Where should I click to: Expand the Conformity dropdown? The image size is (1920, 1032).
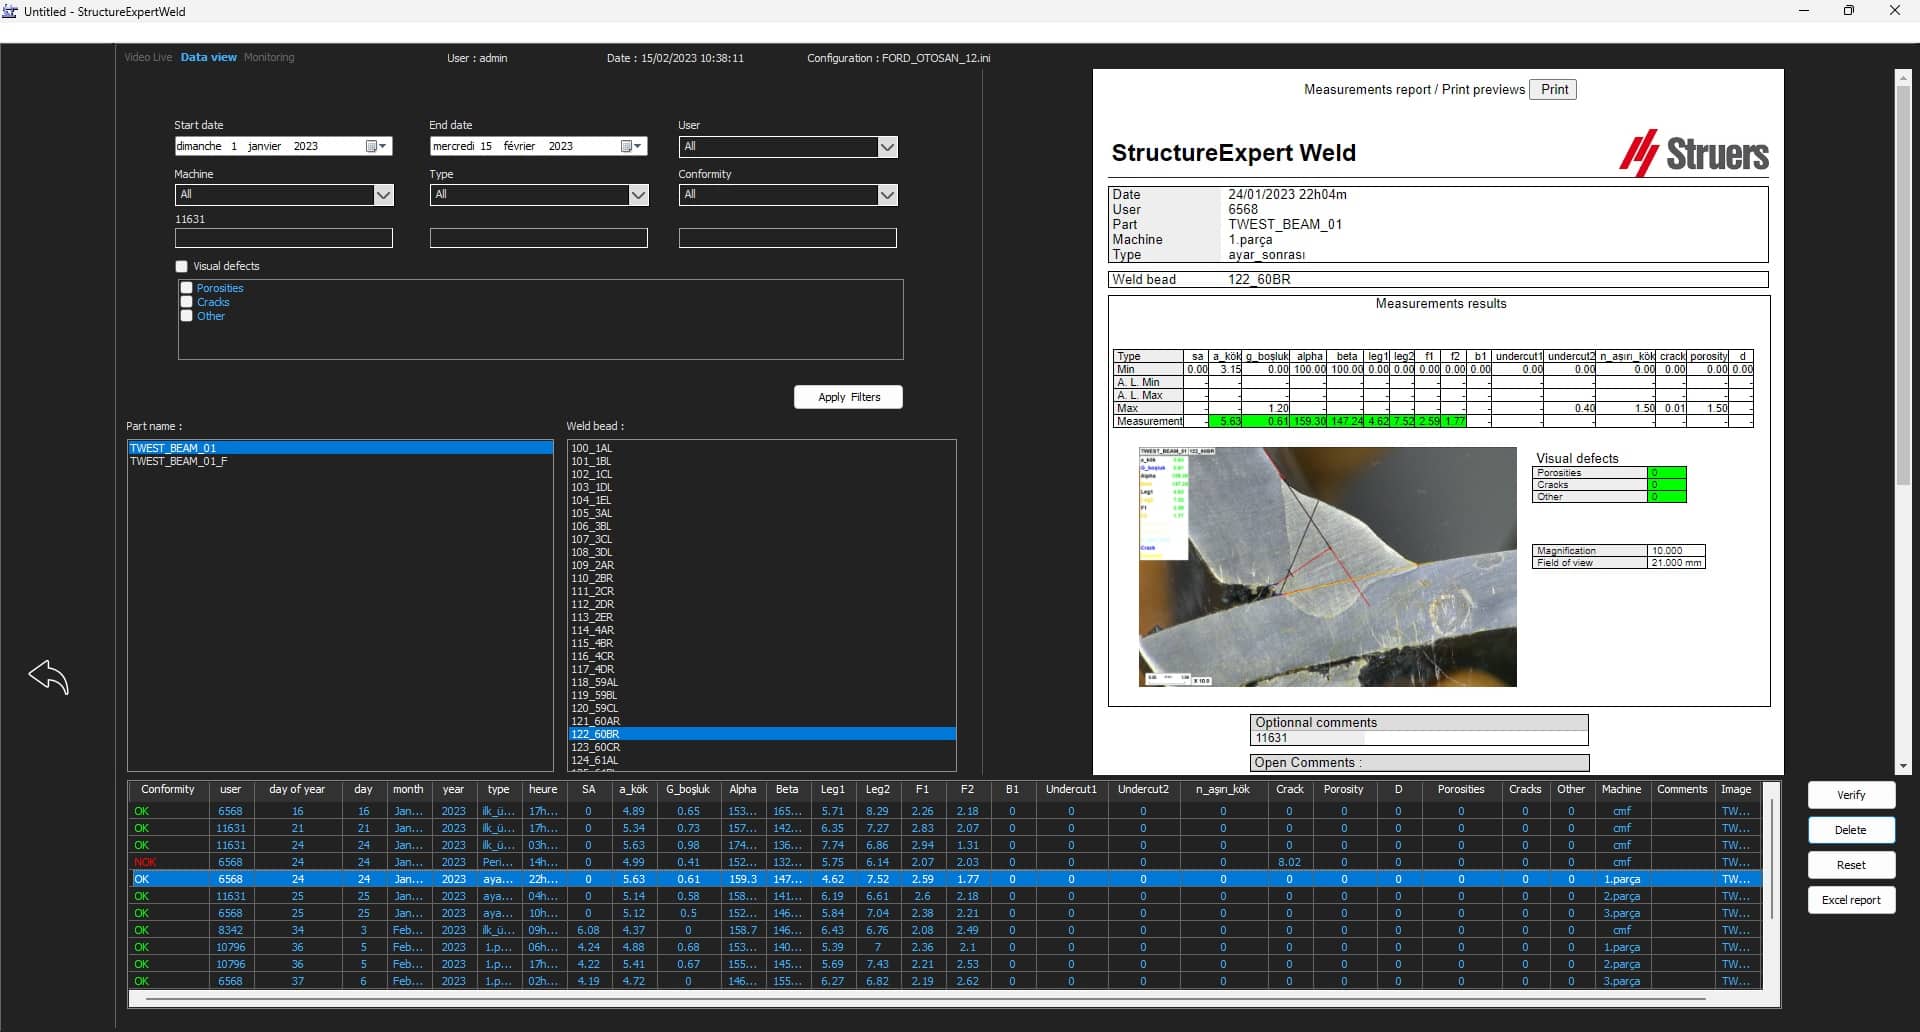[x=887, y=195]
